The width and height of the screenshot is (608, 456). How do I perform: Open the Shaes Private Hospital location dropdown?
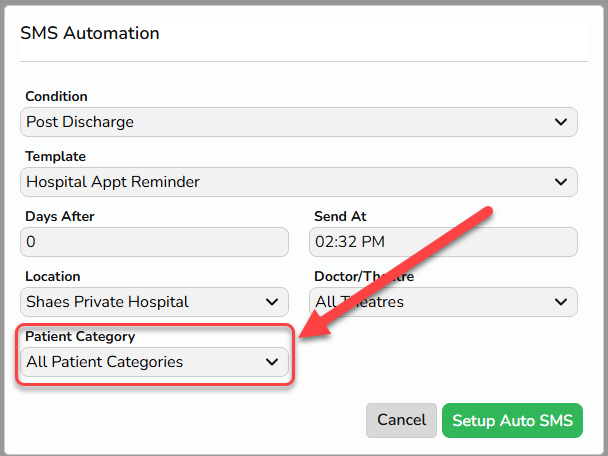point(154,302)
